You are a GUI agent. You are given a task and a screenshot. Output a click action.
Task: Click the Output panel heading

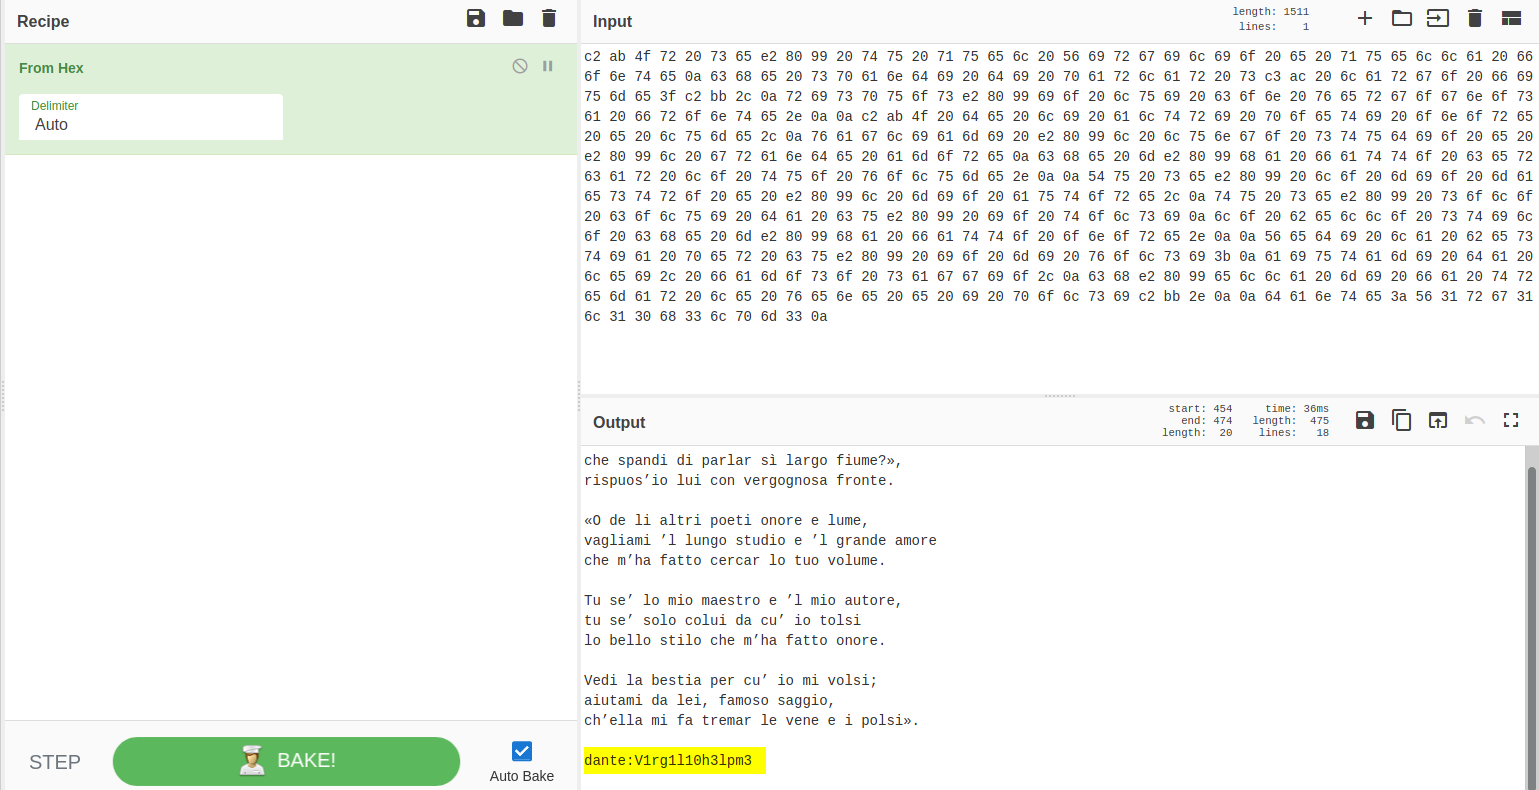[x=619, y=422]
